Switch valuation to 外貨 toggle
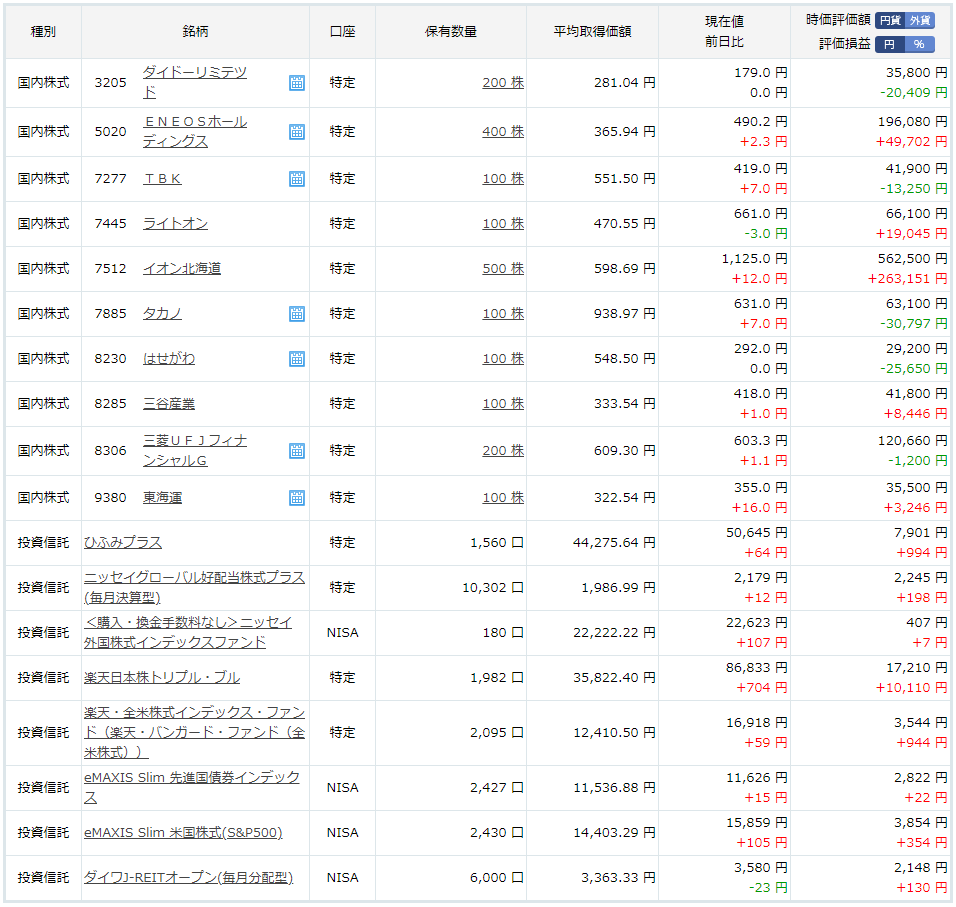956x907 pixels. [919, 20]
